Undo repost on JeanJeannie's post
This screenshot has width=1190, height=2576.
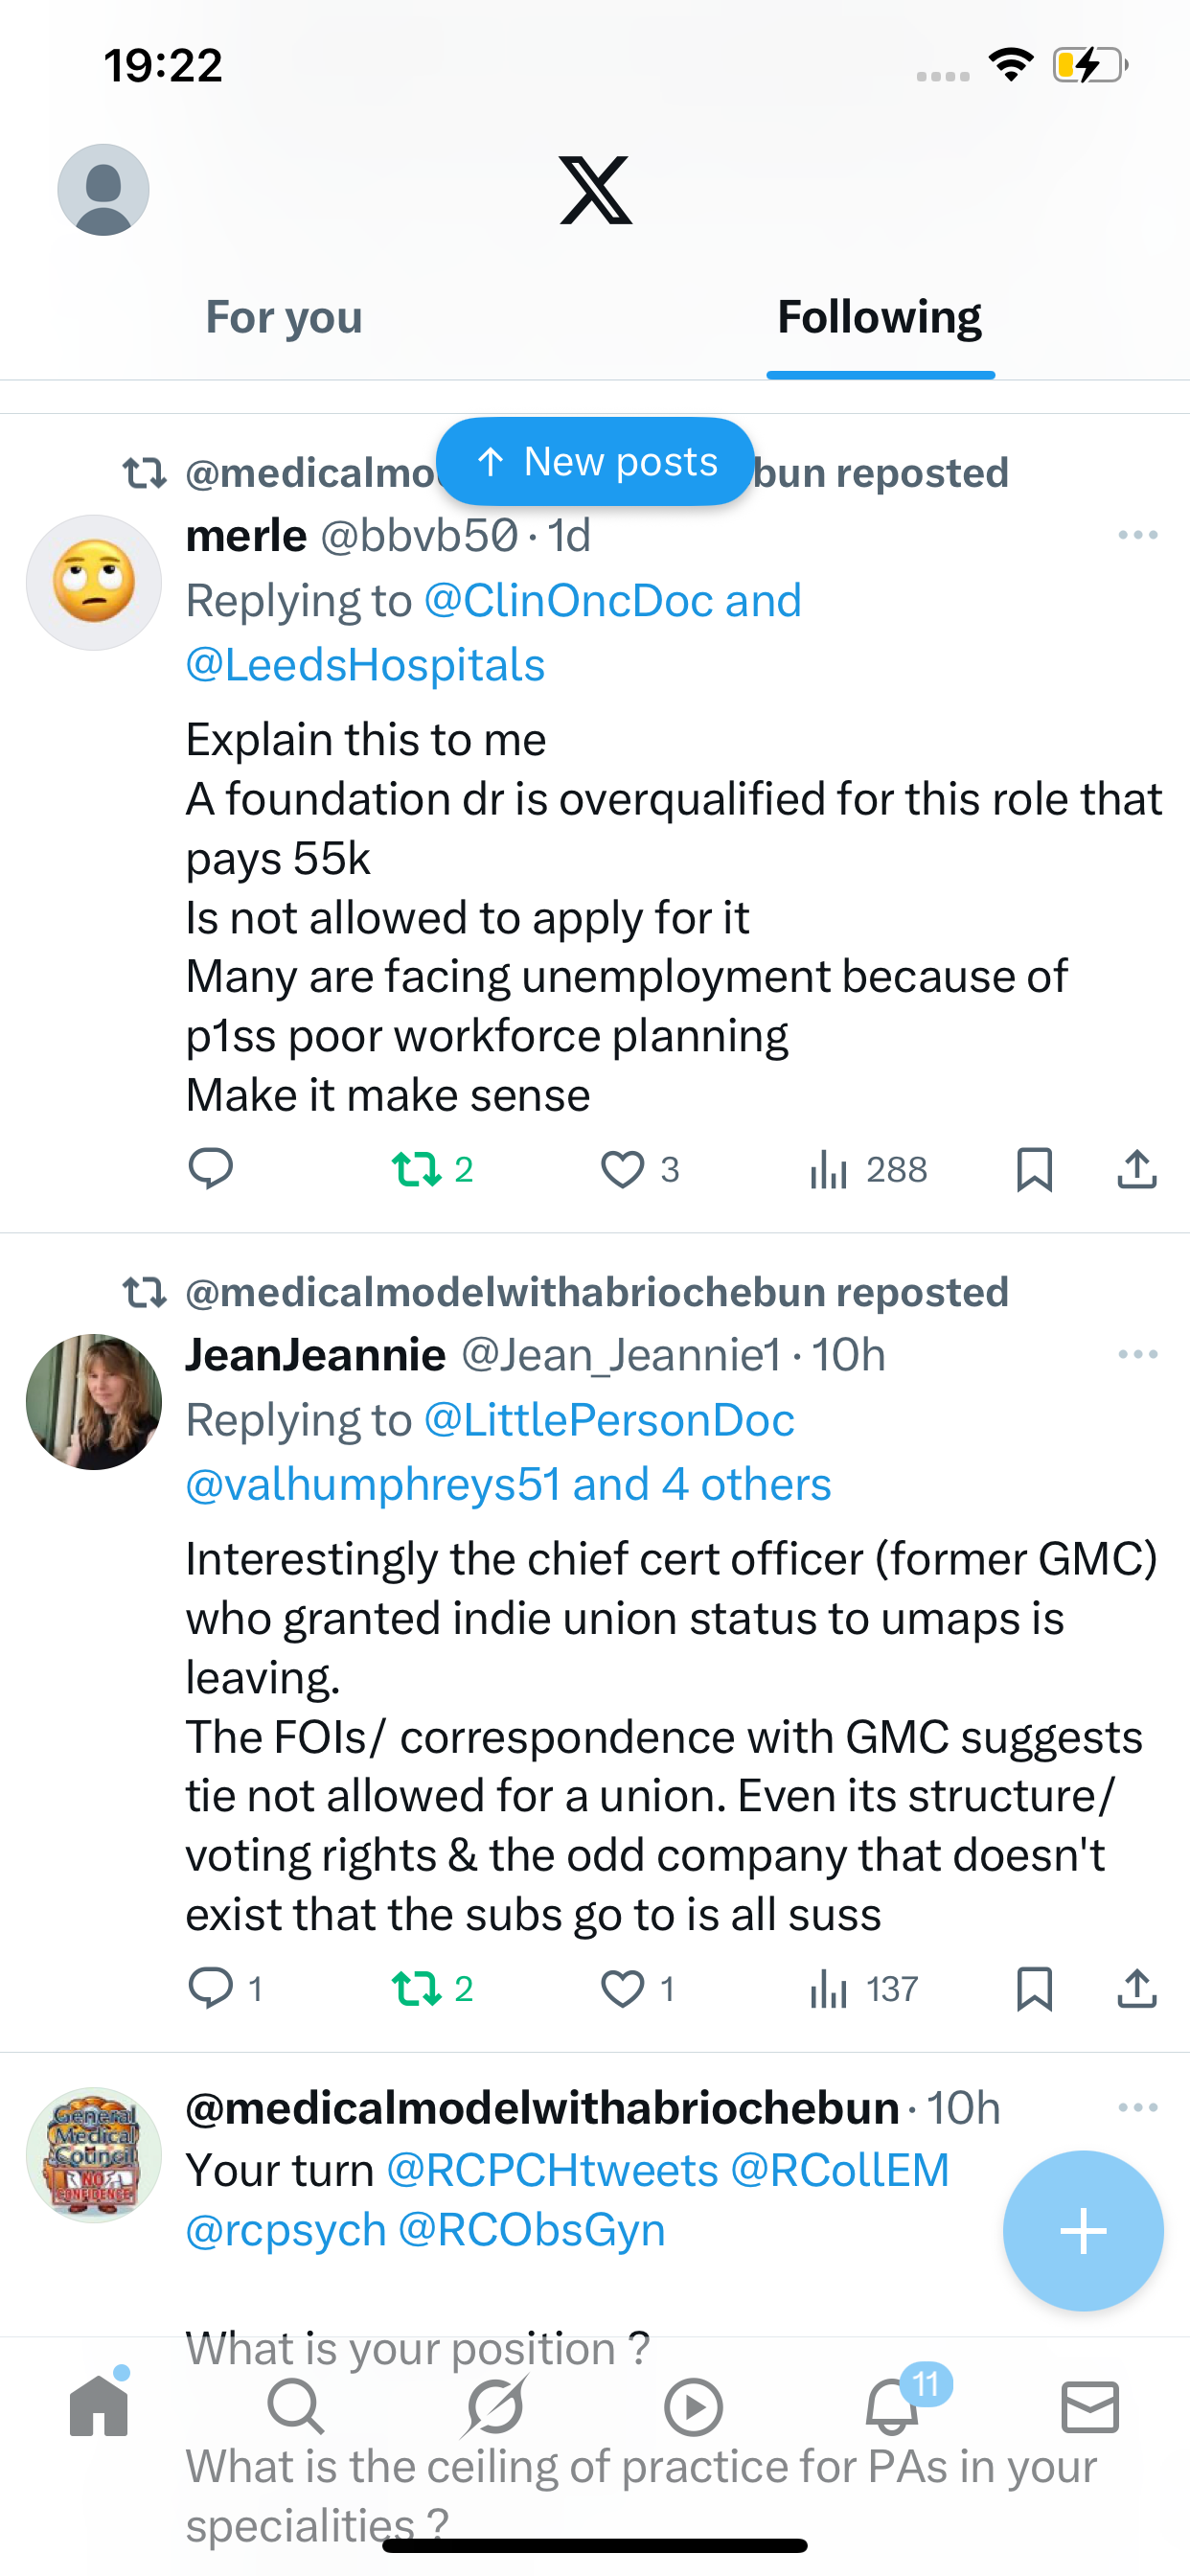[x=417, y=1988]
